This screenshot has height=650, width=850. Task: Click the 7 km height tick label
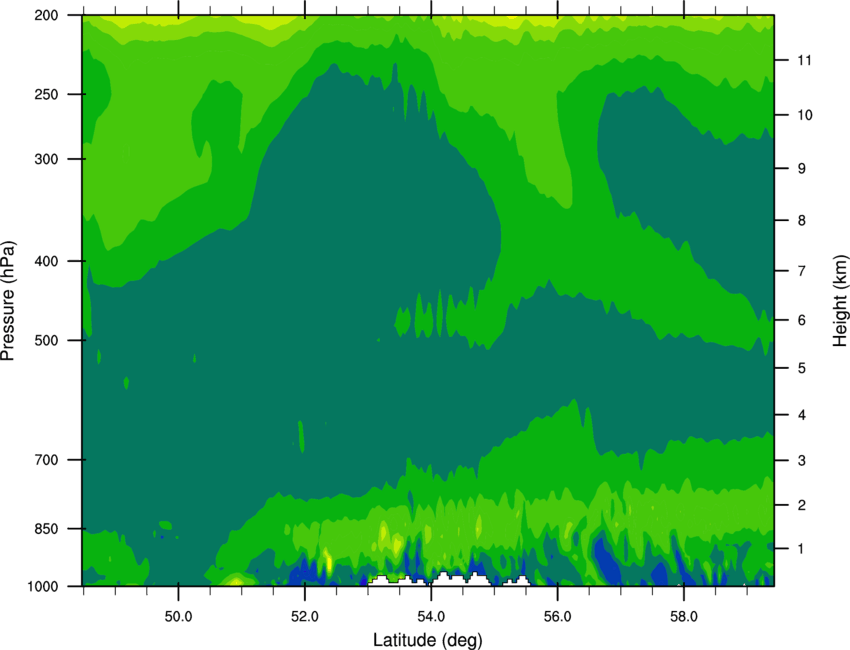801,271
